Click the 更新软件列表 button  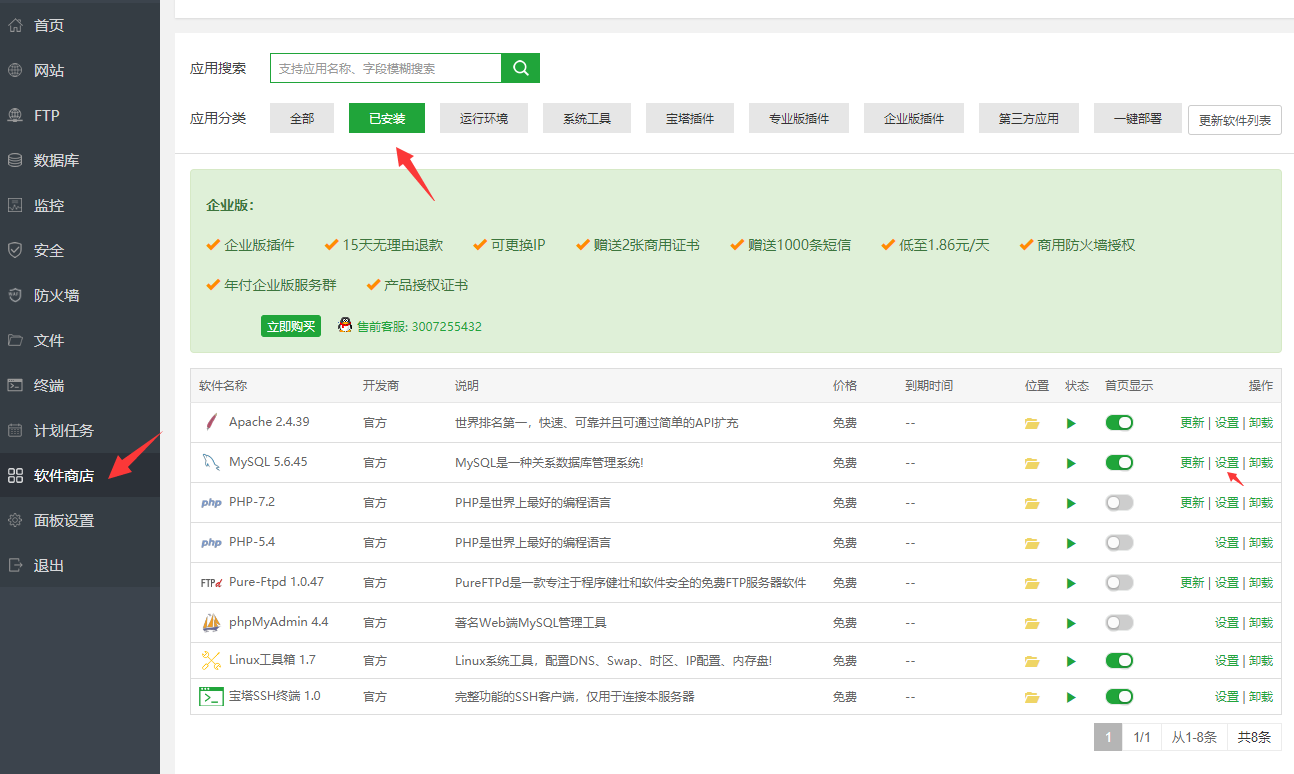(1235, 120)
